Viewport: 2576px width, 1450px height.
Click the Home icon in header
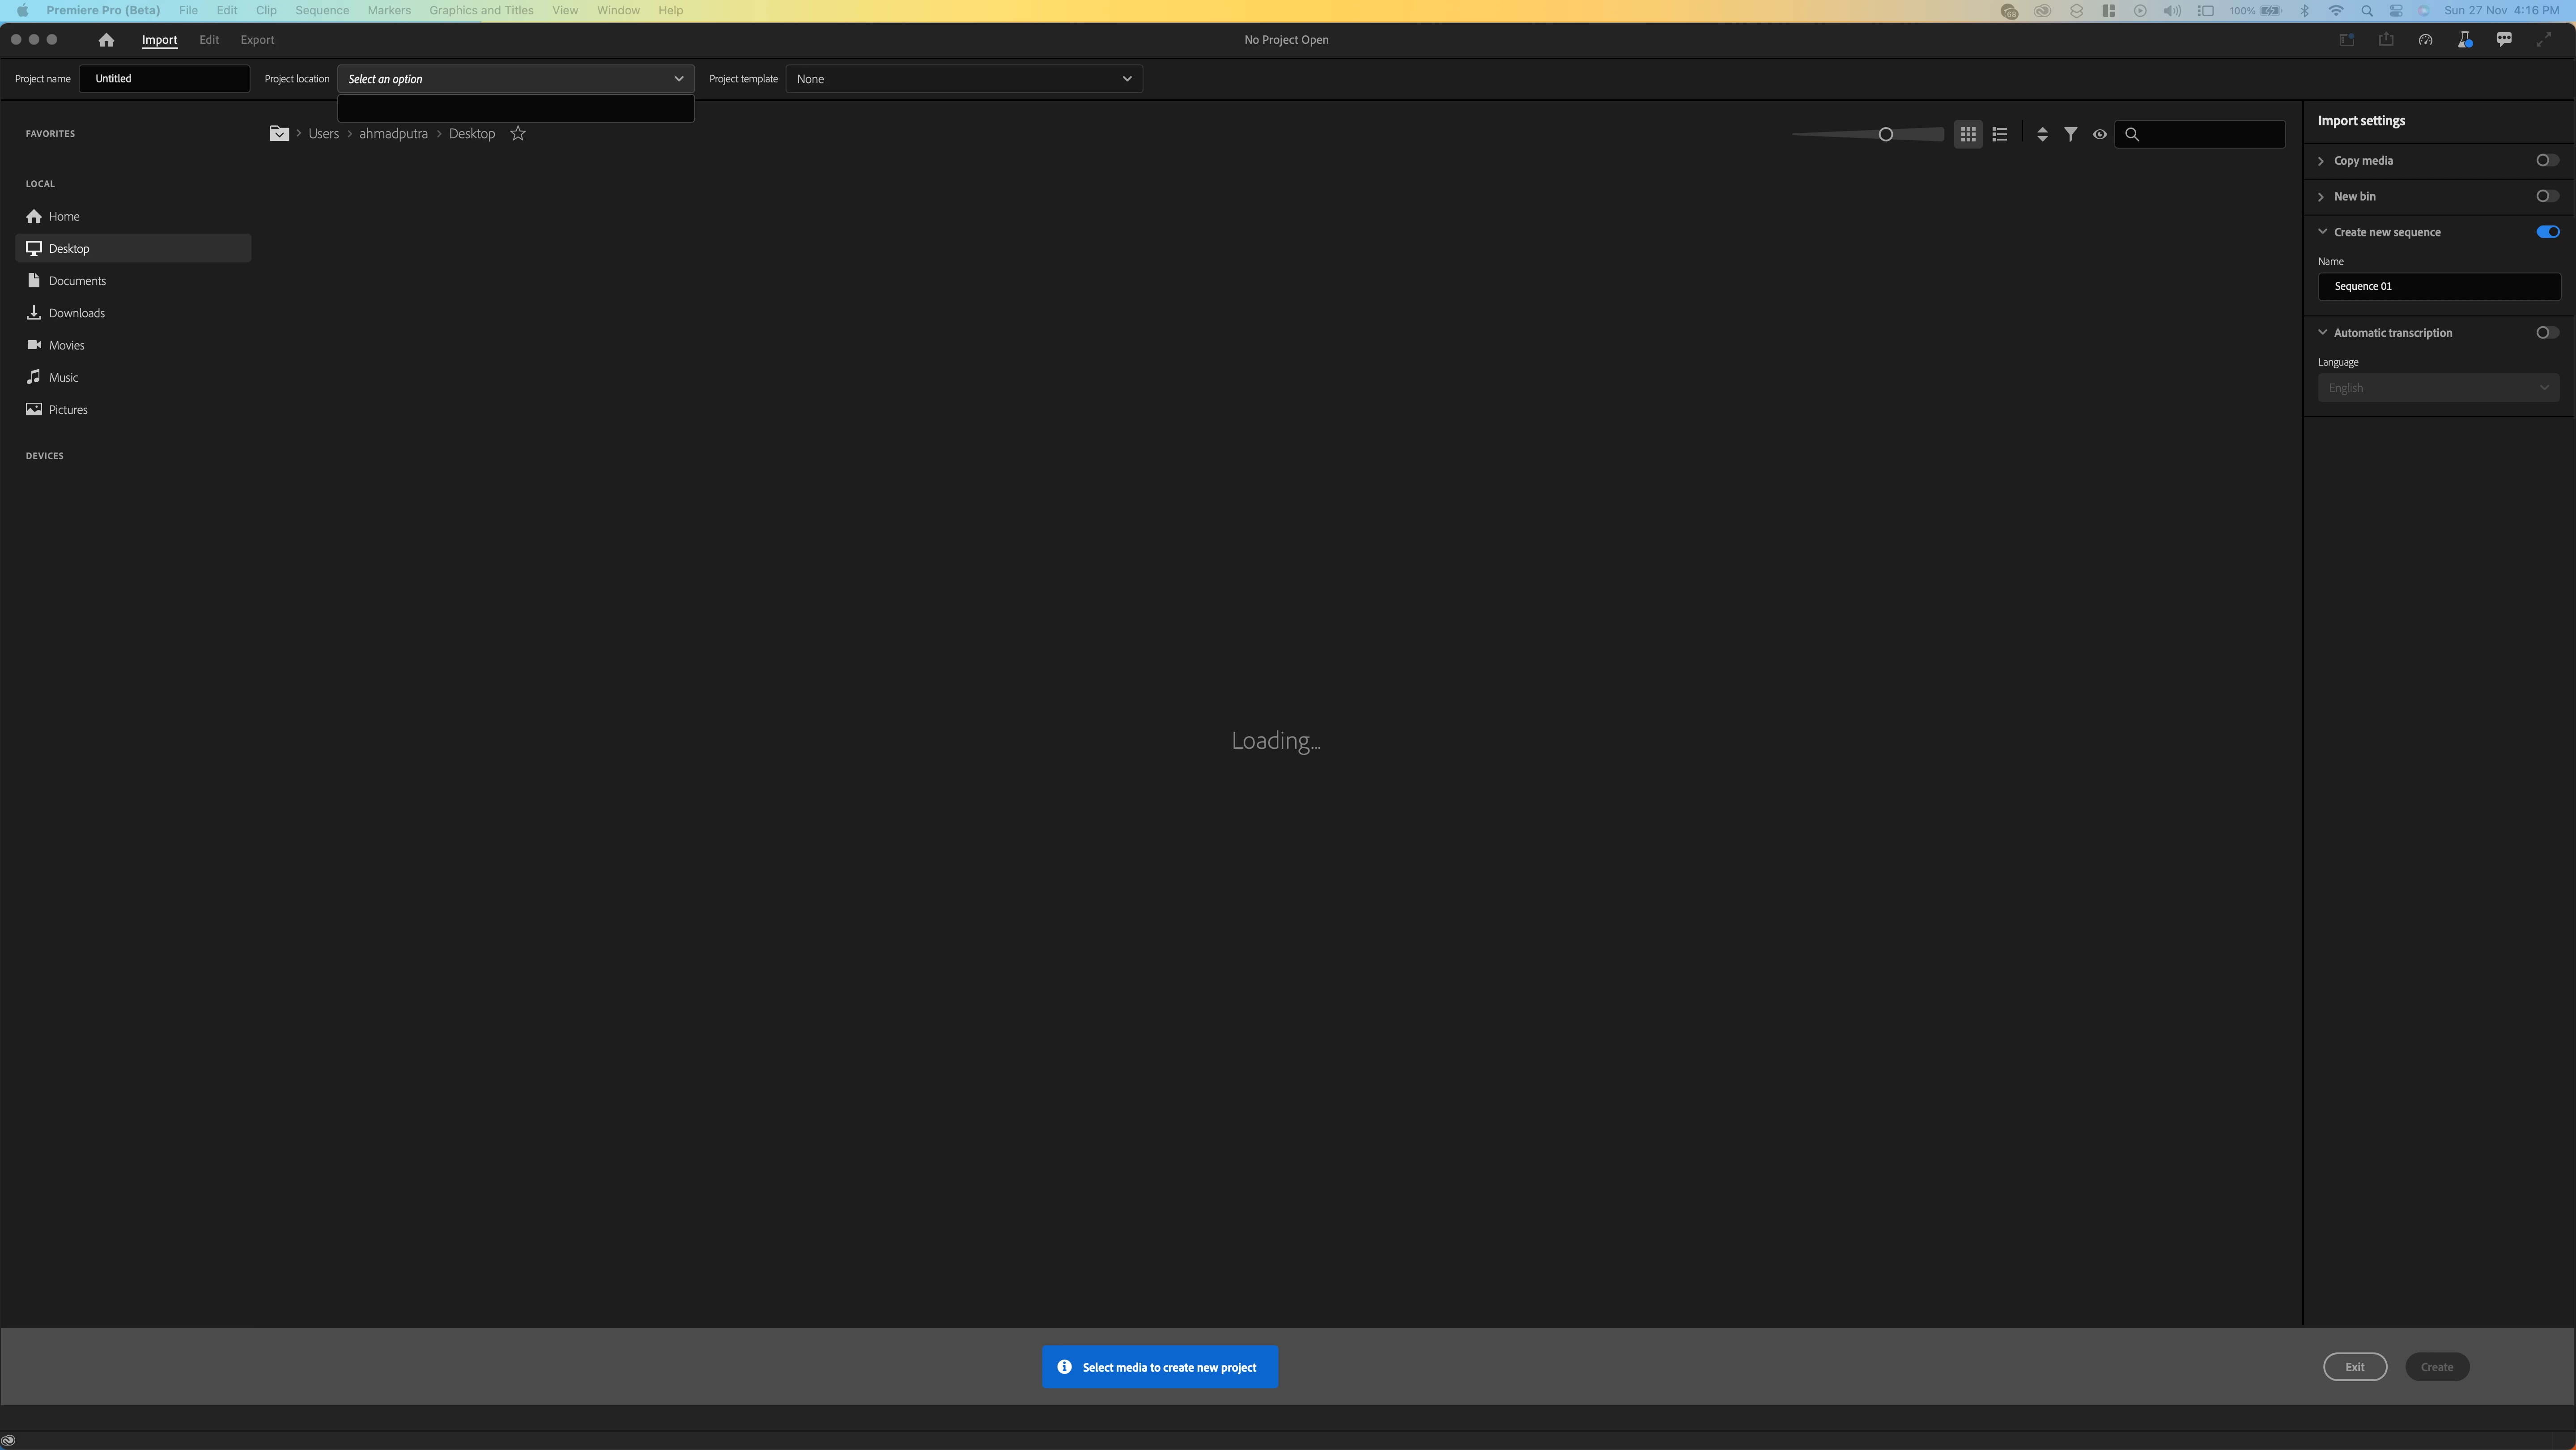point(106,40)
